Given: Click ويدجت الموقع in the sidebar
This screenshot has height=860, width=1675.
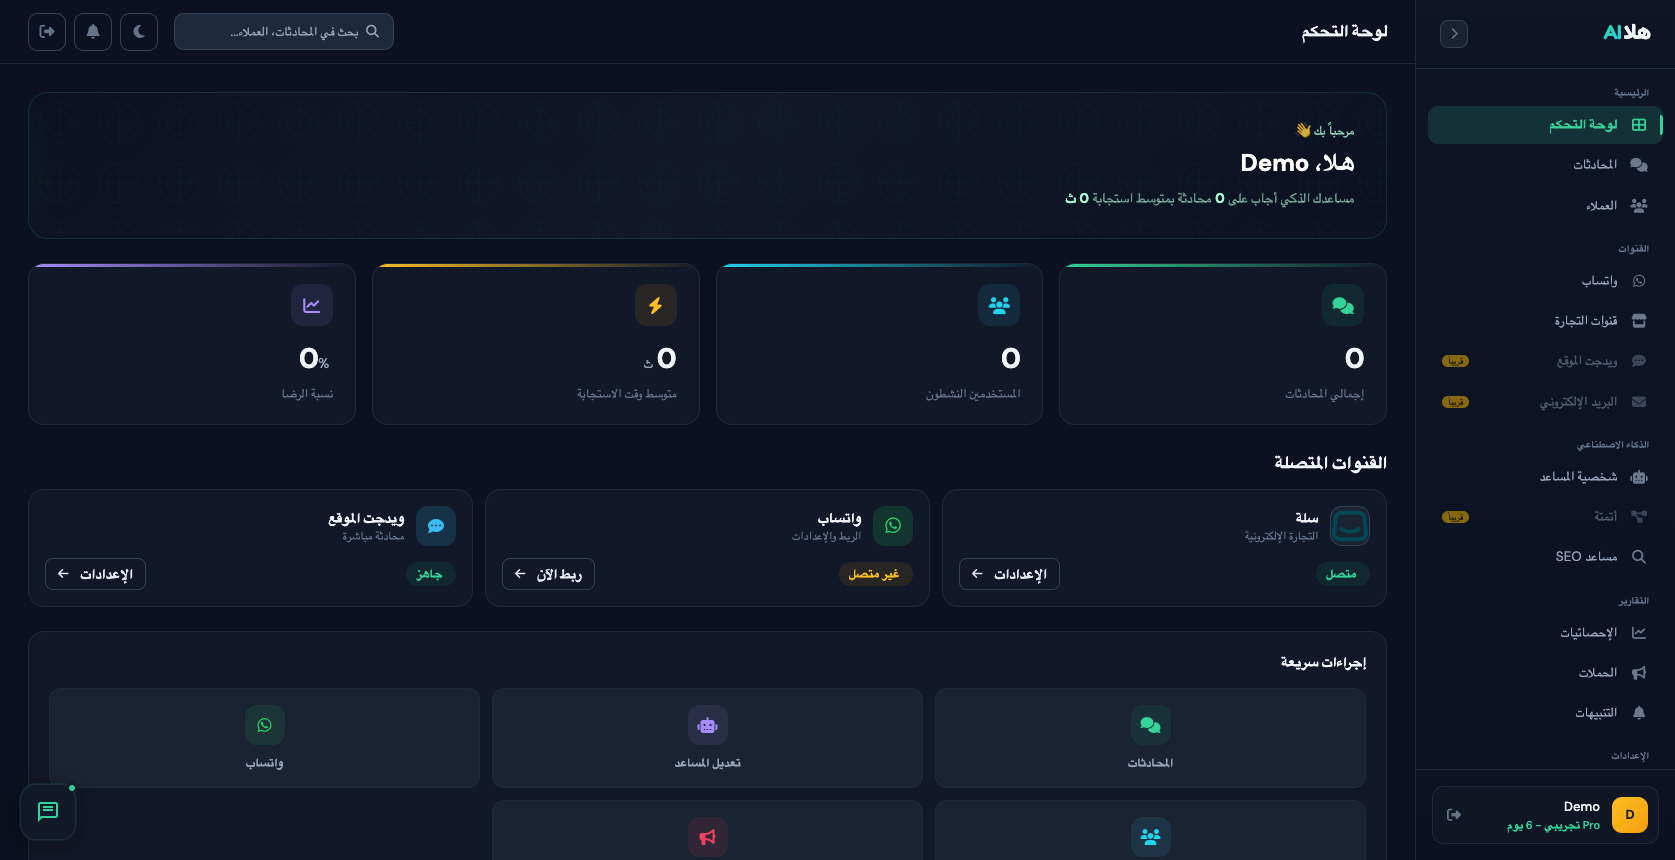Looking at the screenshot, I should tap(1545, 361).
